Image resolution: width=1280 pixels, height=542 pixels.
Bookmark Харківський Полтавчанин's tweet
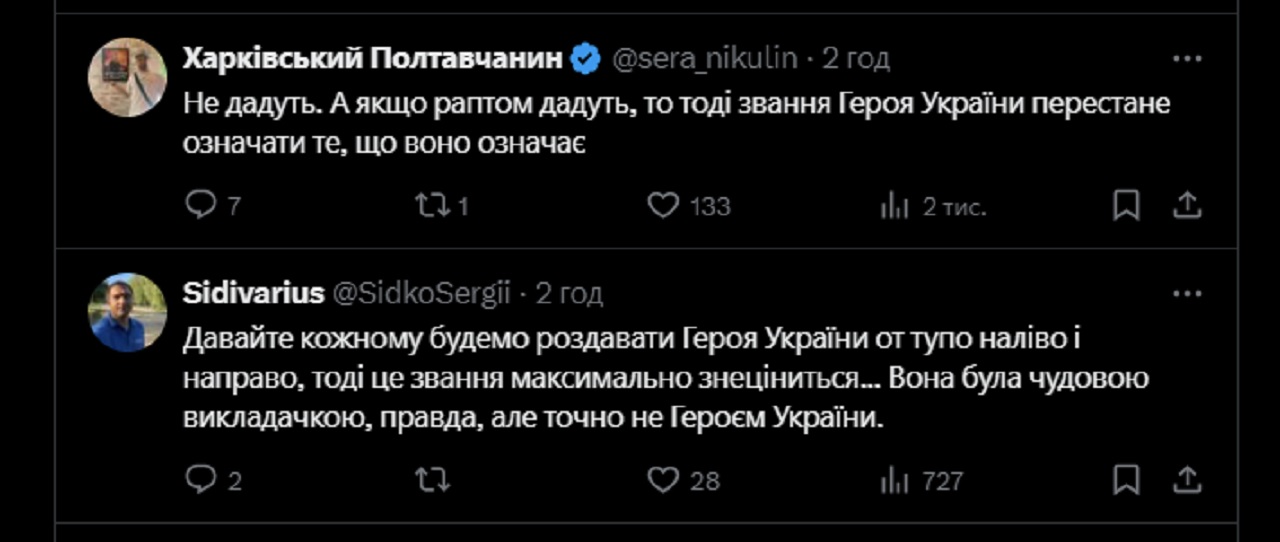1126,206
